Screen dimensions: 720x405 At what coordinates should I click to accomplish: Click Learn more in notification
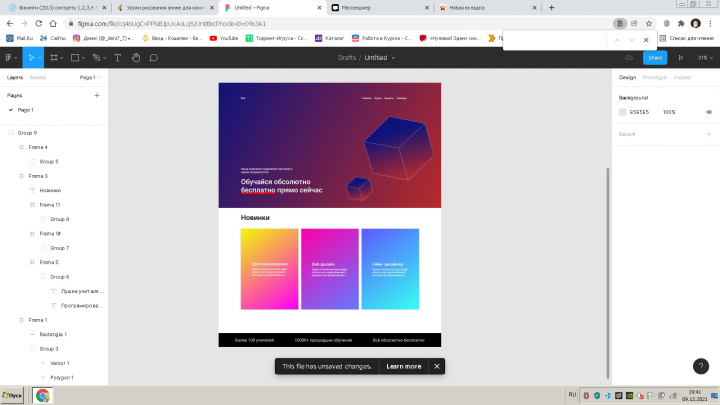pos(404,366)
